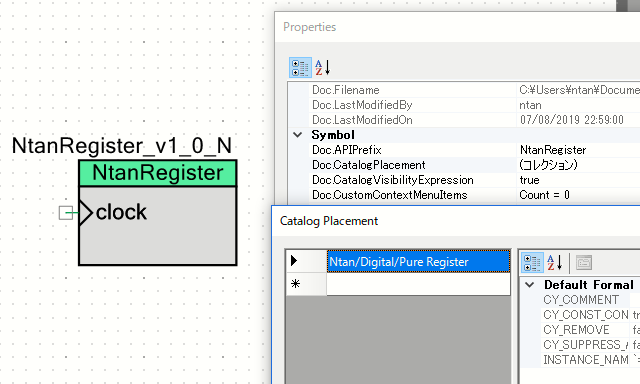The width and height of the screenshot is (640, 384).
Task: Click the empty new-entry cell in the placement list
Action: point(418,284)
